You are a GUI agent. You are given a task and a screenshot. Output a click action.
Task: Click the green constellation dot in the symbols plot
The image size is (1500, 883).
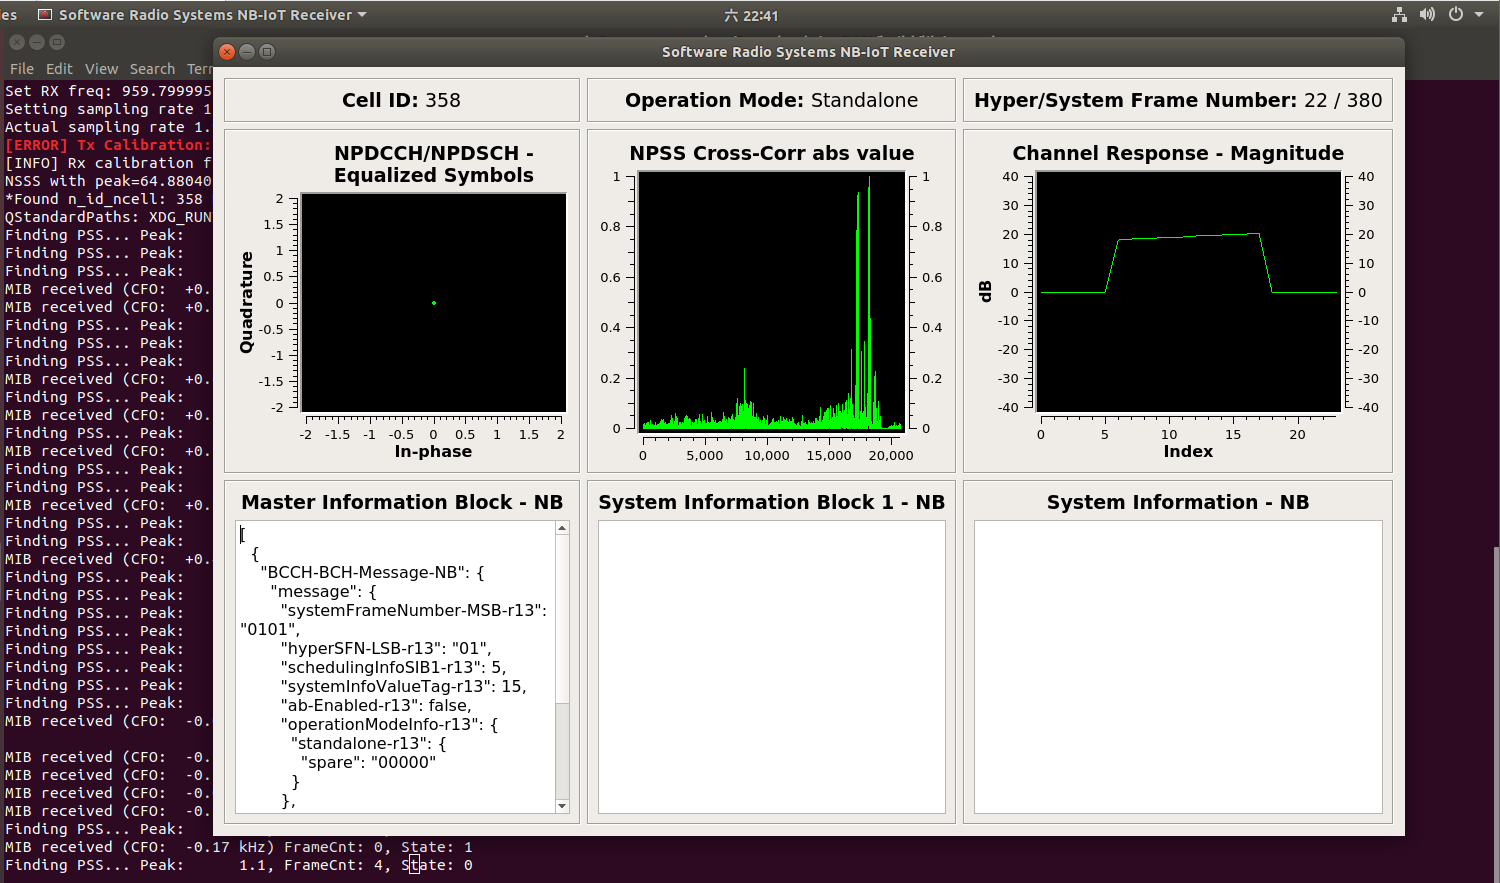pos(434,303)
